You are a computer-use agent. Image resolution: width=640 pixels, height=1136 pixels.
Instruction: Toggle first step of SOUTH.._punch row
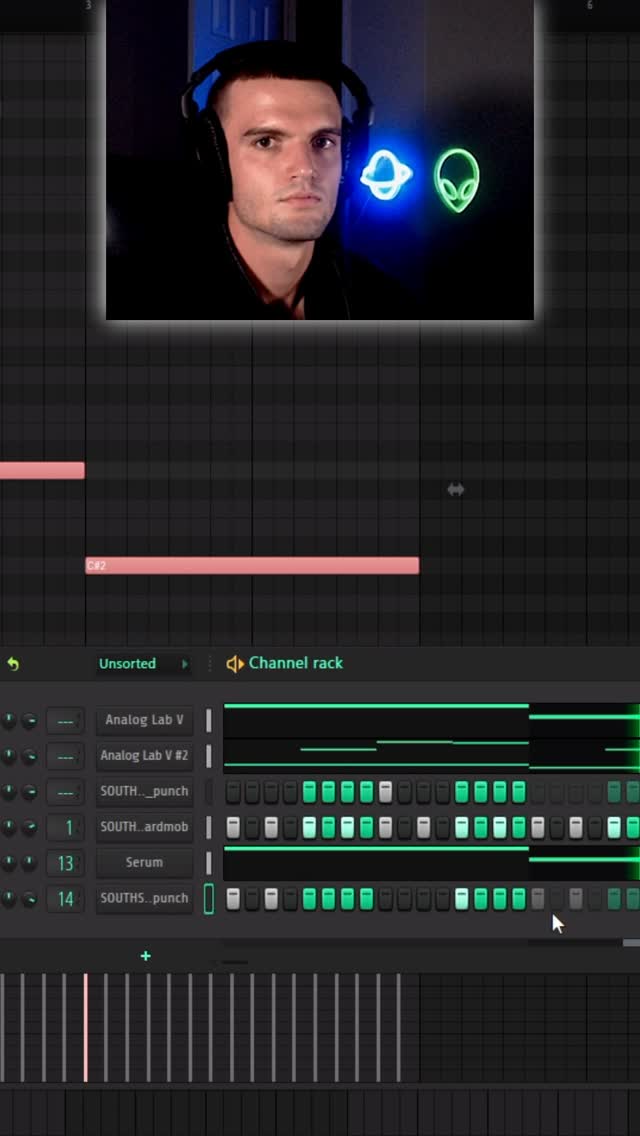click(233, 792)
